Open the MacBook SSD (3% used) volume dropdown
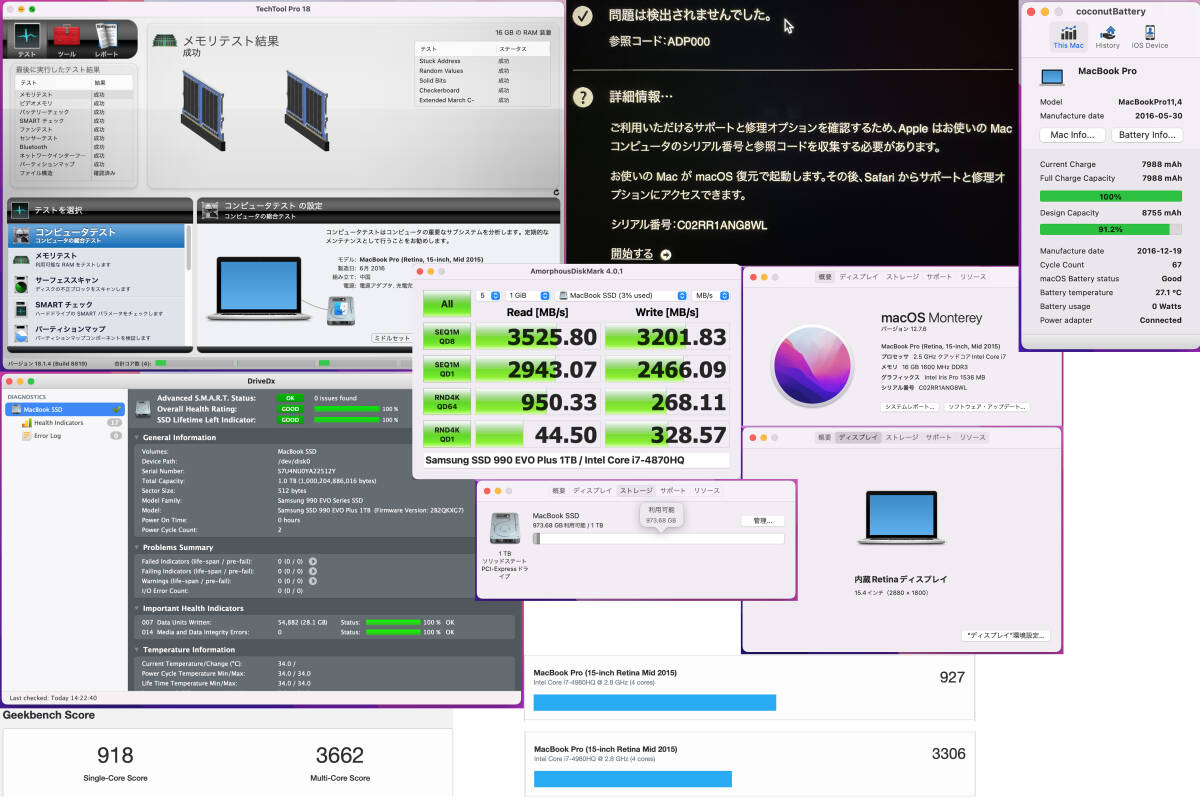The width and height of the screenshot is (1200, 800). point(621,296)
